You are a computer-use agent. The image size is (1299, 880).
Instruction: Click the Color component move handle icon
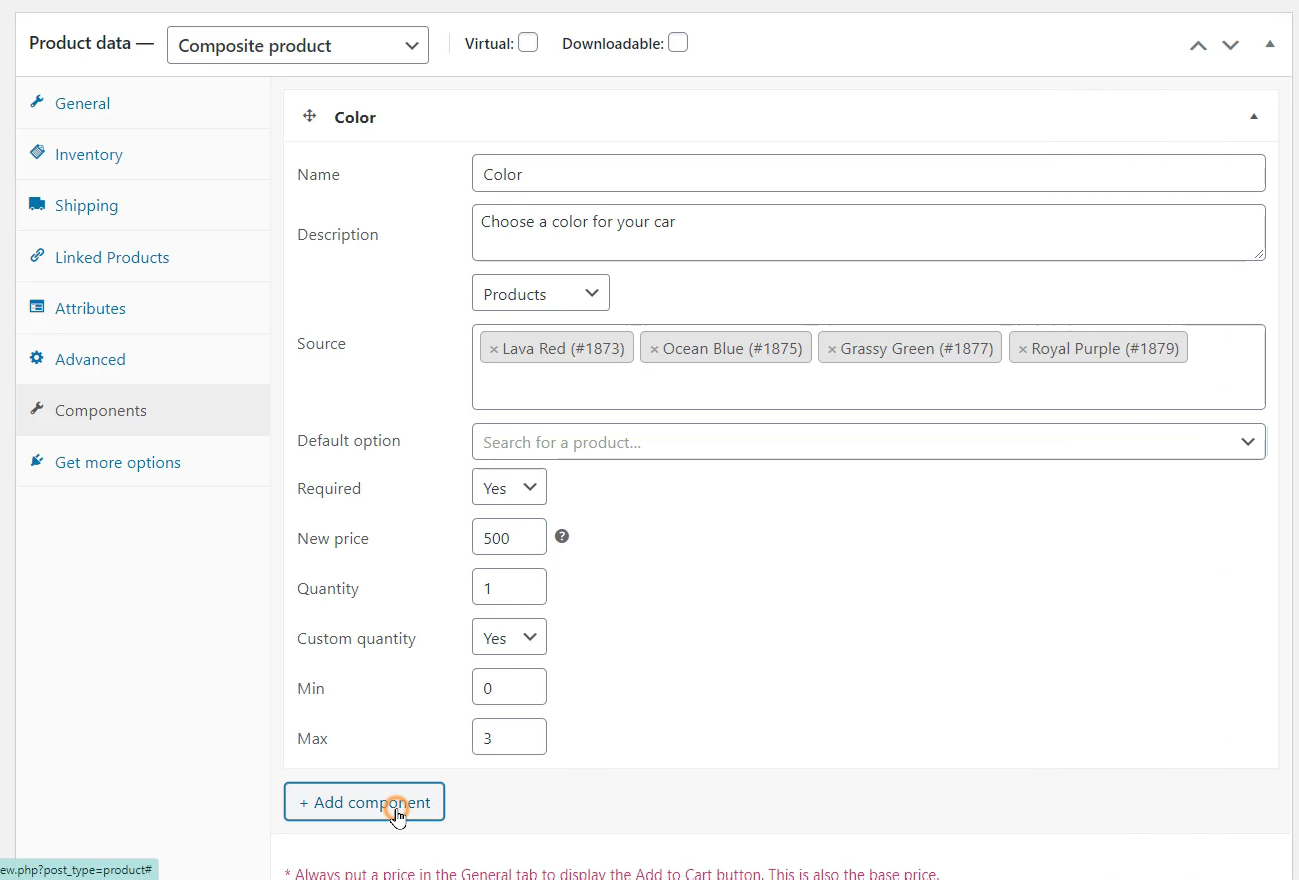[x=309, y=116]
